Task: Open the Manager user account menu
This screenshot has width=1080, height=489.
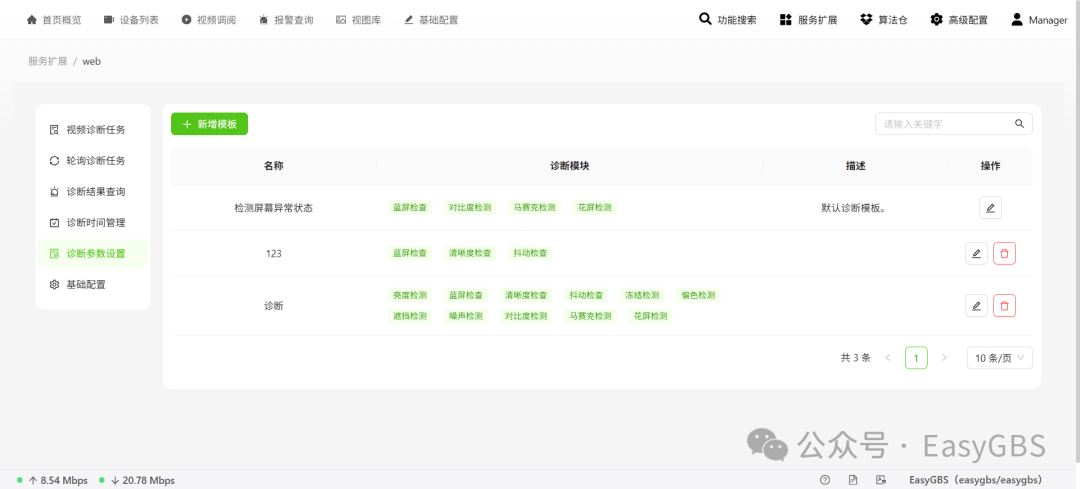Action: tap(1039, 20)
